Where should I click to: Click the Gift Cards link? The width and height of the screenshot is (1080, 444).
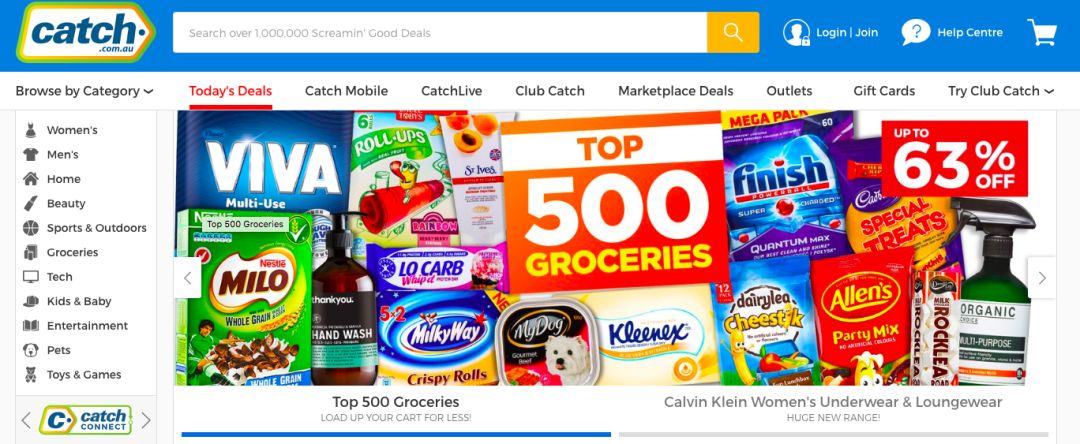click(884, 91)
